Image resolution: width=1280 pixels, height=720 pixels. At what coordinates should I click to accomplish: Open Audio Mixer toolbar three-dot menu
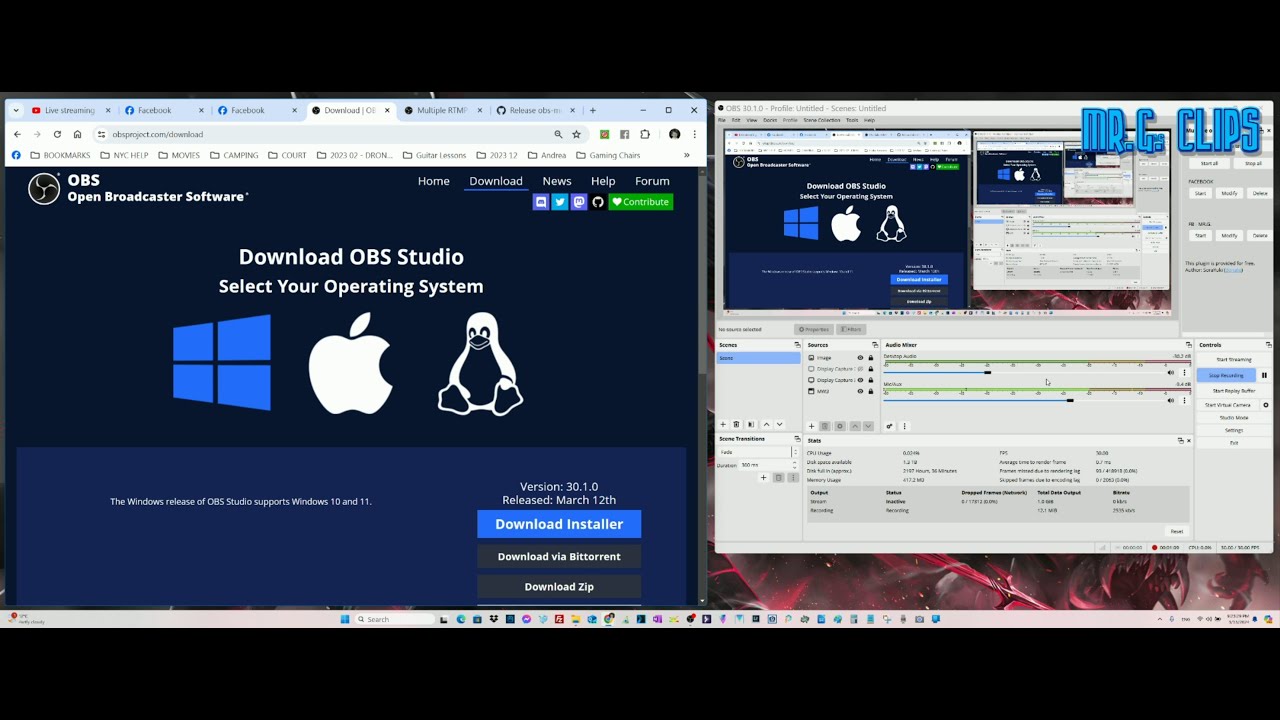904,426
